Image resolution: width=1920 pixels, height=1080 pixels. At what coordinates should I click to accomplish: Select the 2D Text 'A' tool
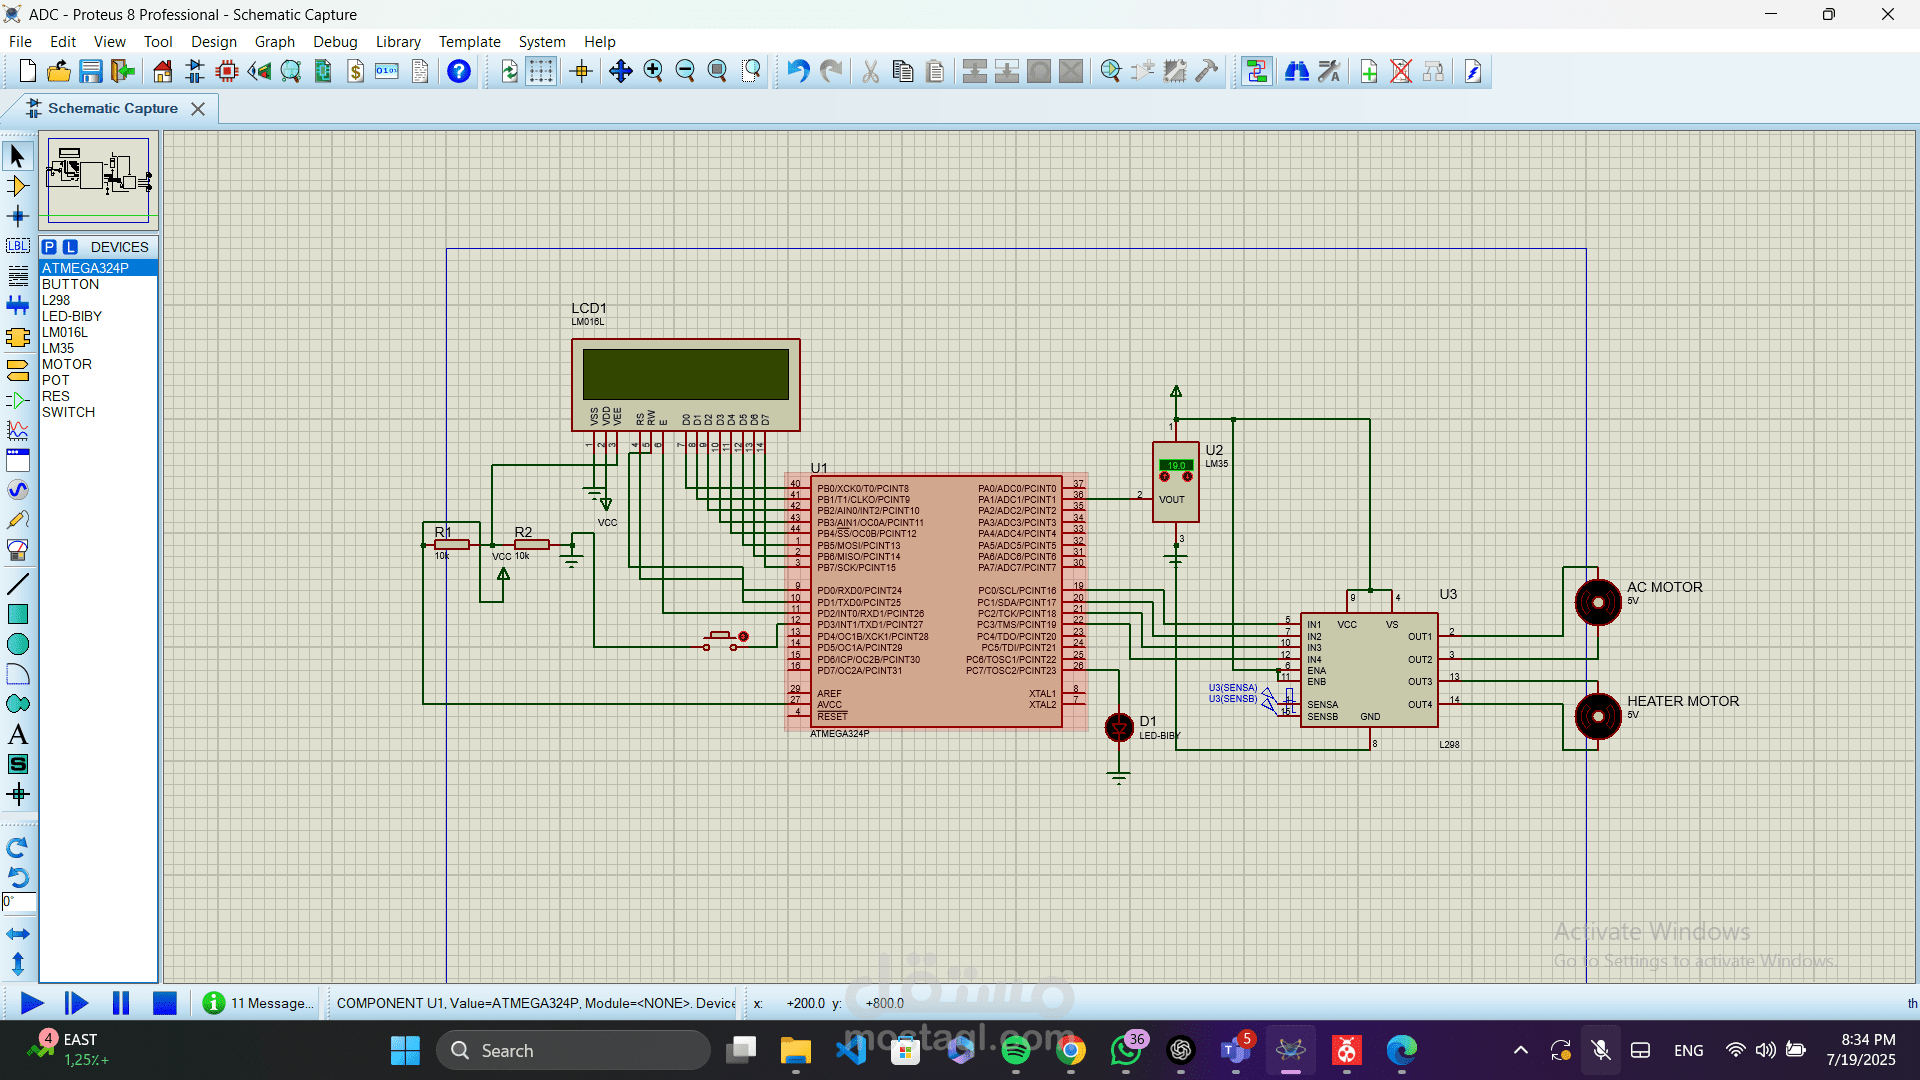pyautogui.click(x=17, y=734)
